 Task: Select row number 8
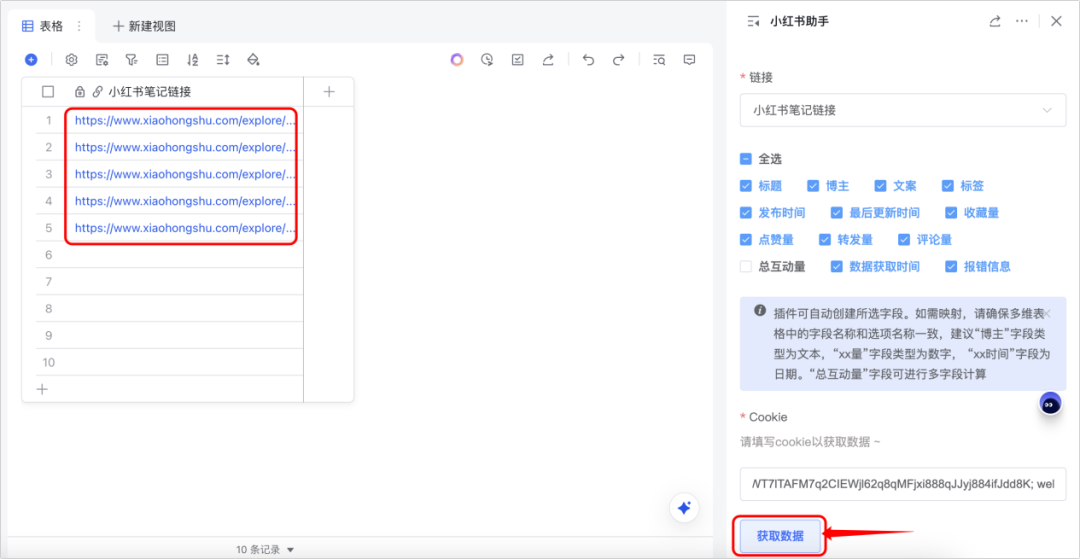48,308
